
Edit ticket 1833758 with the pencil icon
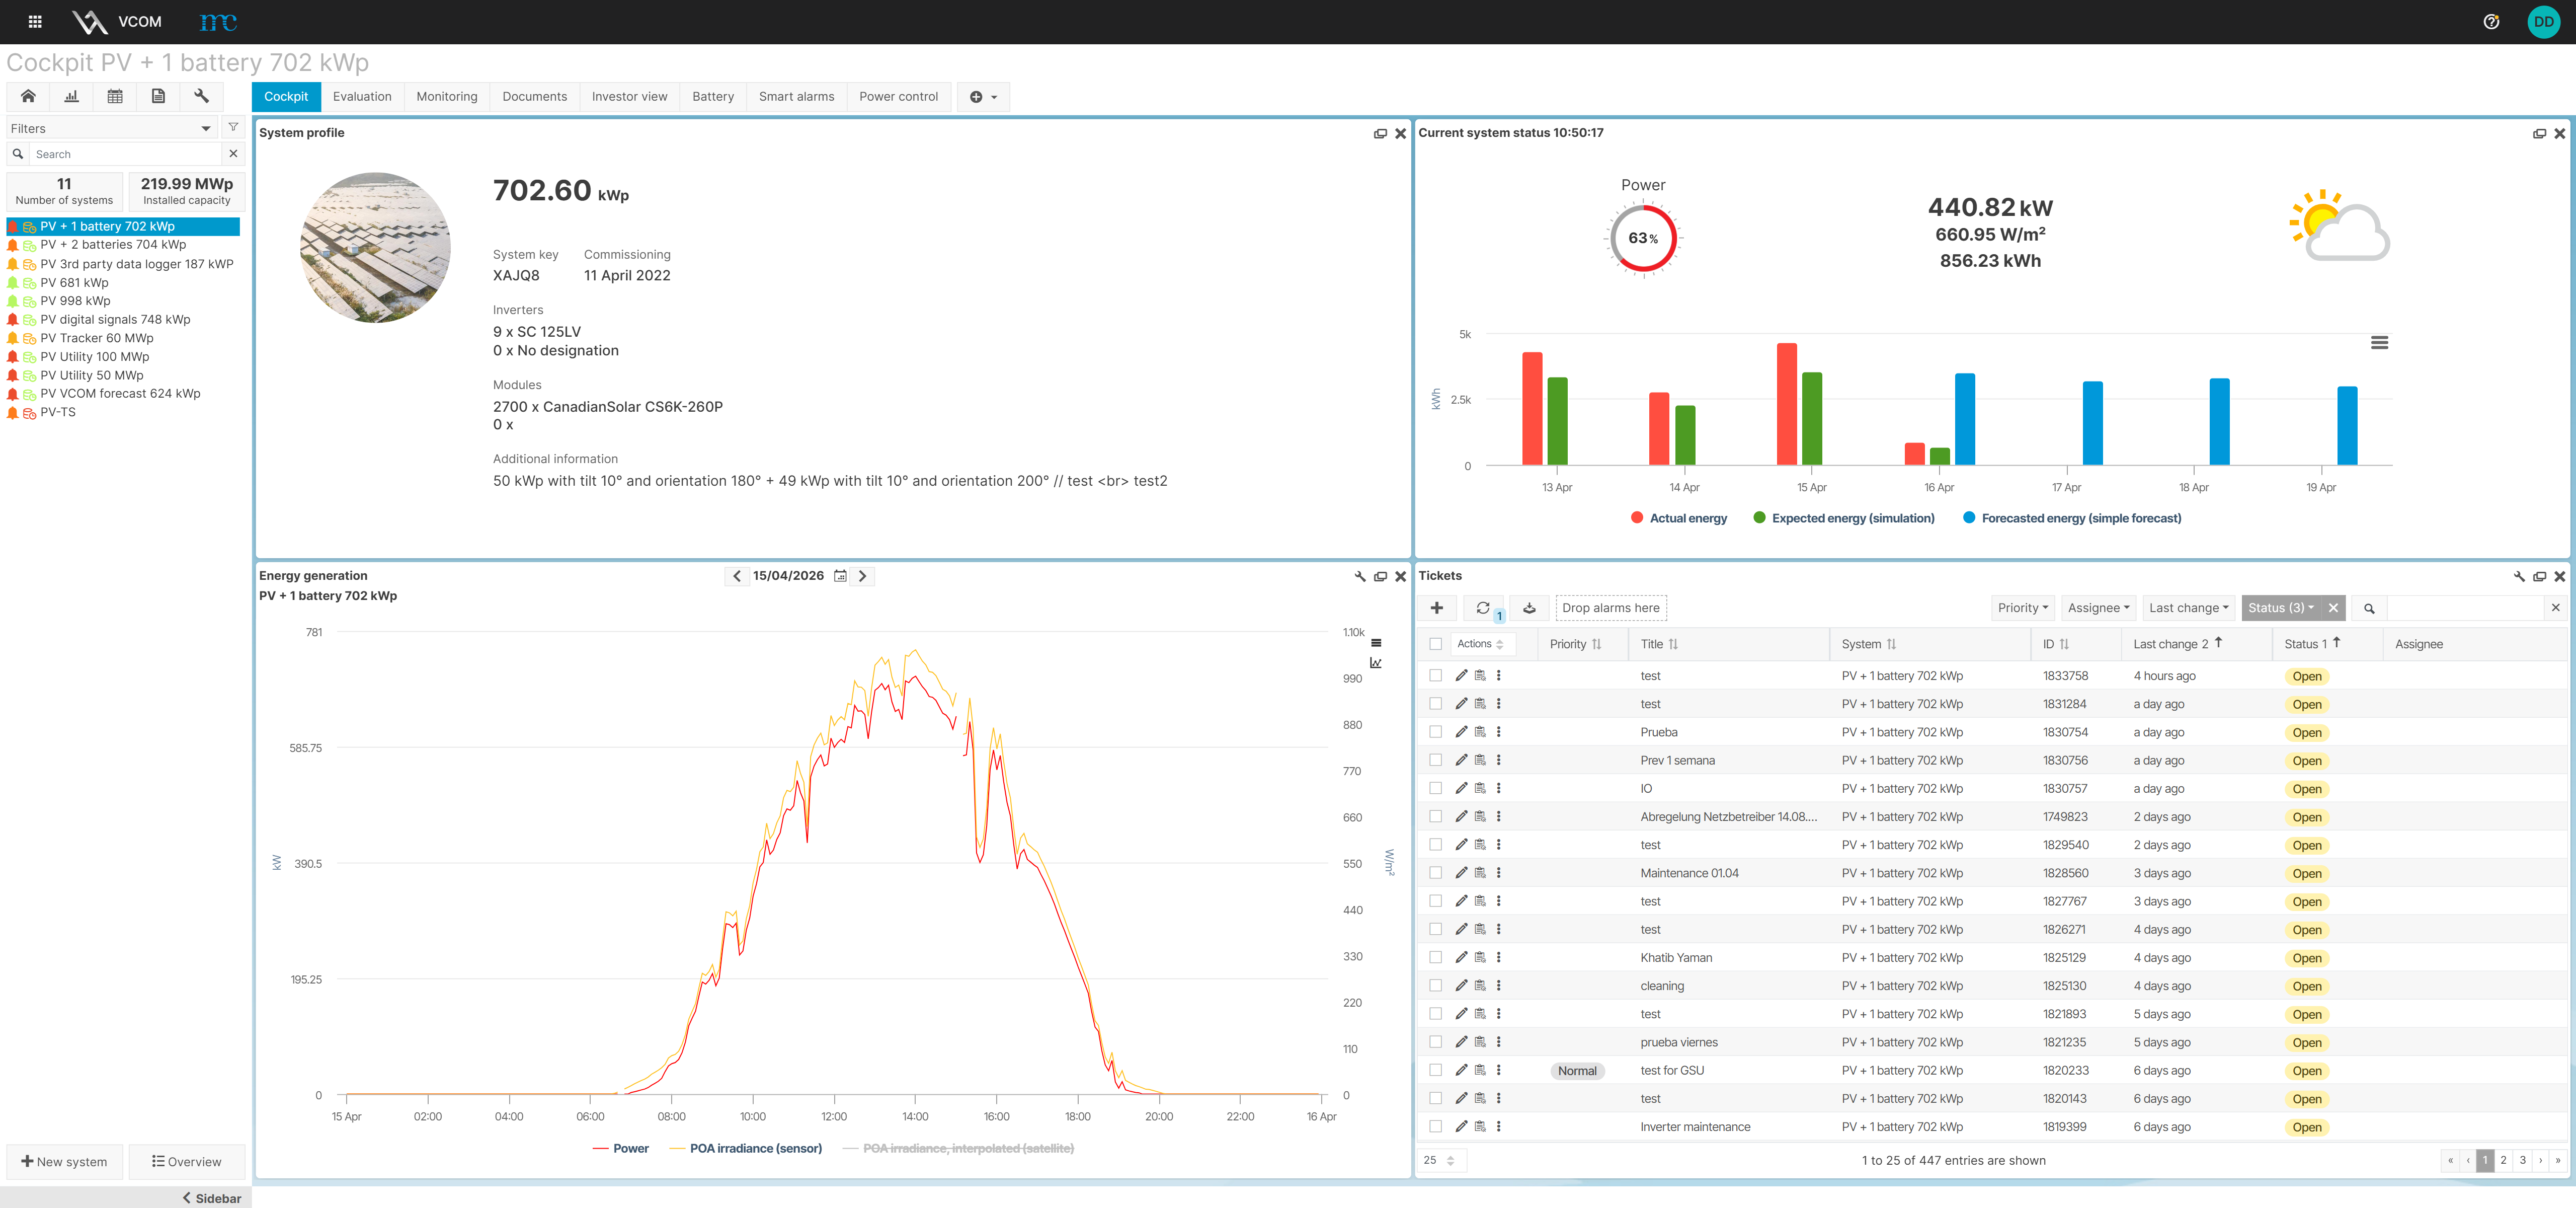[x=1461, y=676]
